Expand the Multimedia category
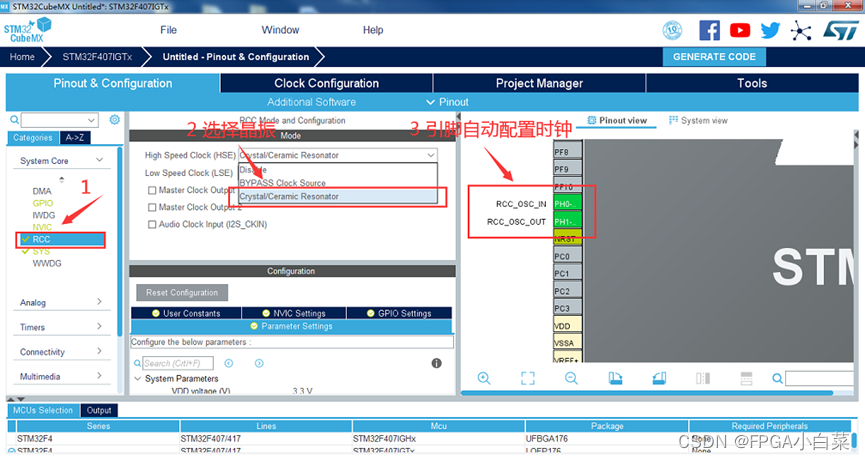This screenshot has height=460, width=865. point(99,376)
